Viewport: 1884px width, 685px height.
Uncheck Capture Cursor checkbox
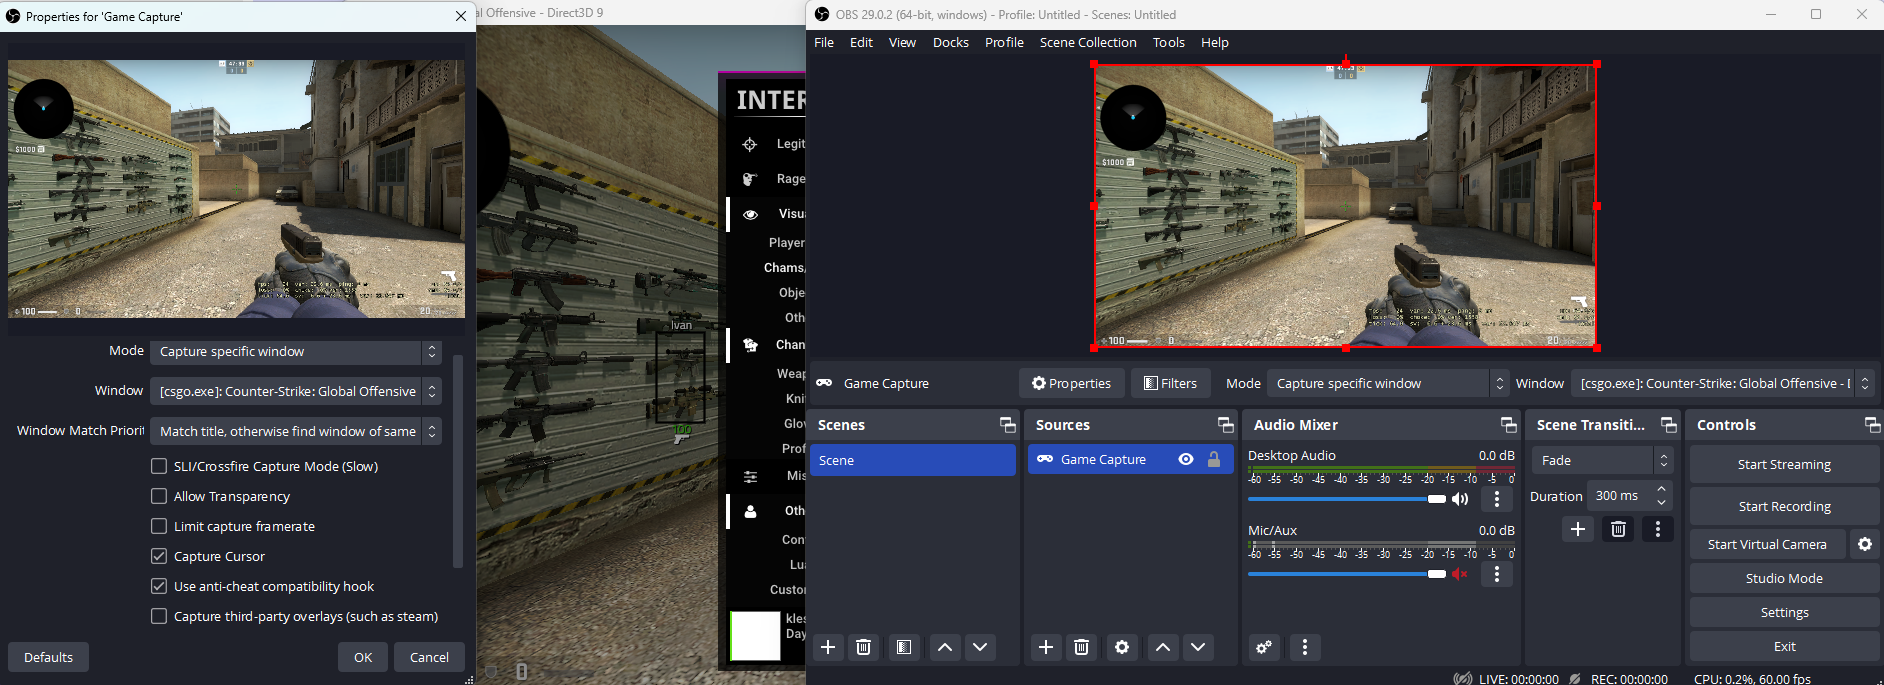pos(159,556)
